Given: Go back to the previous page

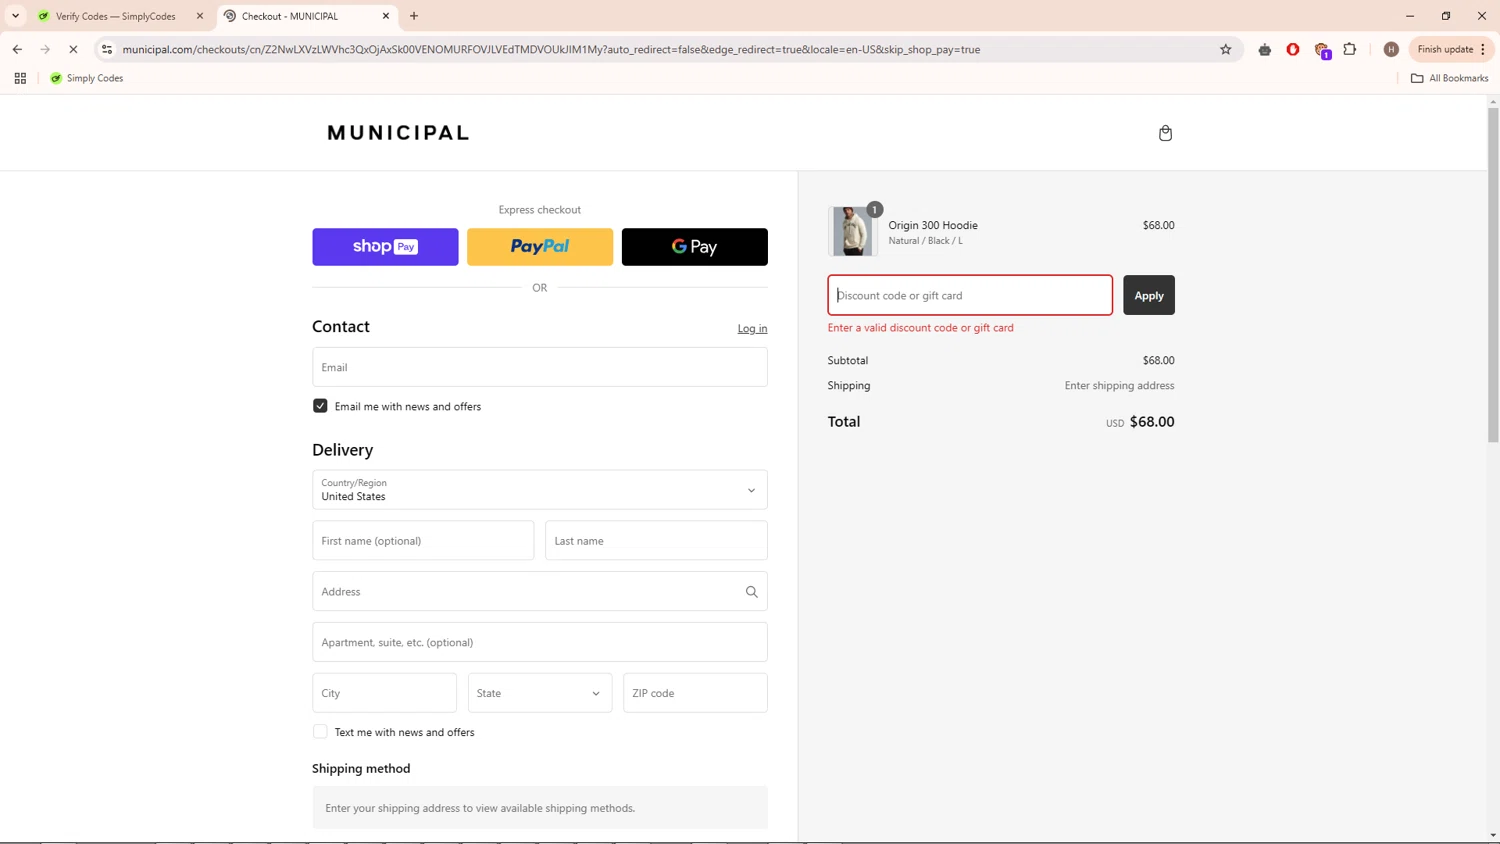Looking at the screenshot, I should point(17,49).
